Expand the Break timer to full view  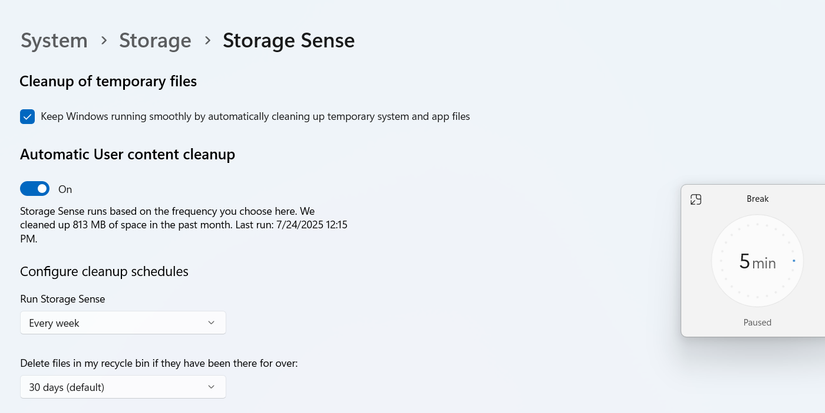click(696, 200)
